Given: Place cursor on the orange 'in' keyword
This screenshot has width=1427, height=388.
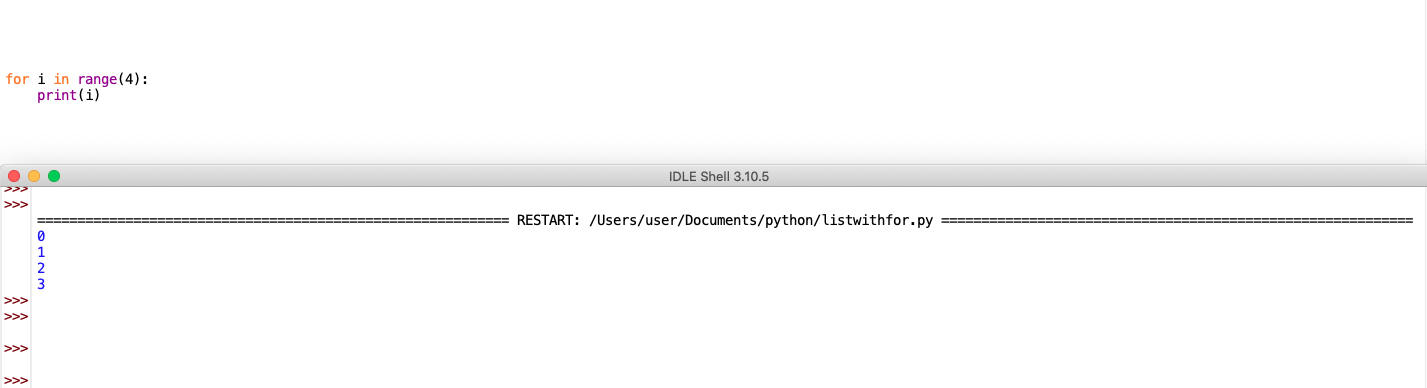Looking at the screenshot, I should point(61,79).
